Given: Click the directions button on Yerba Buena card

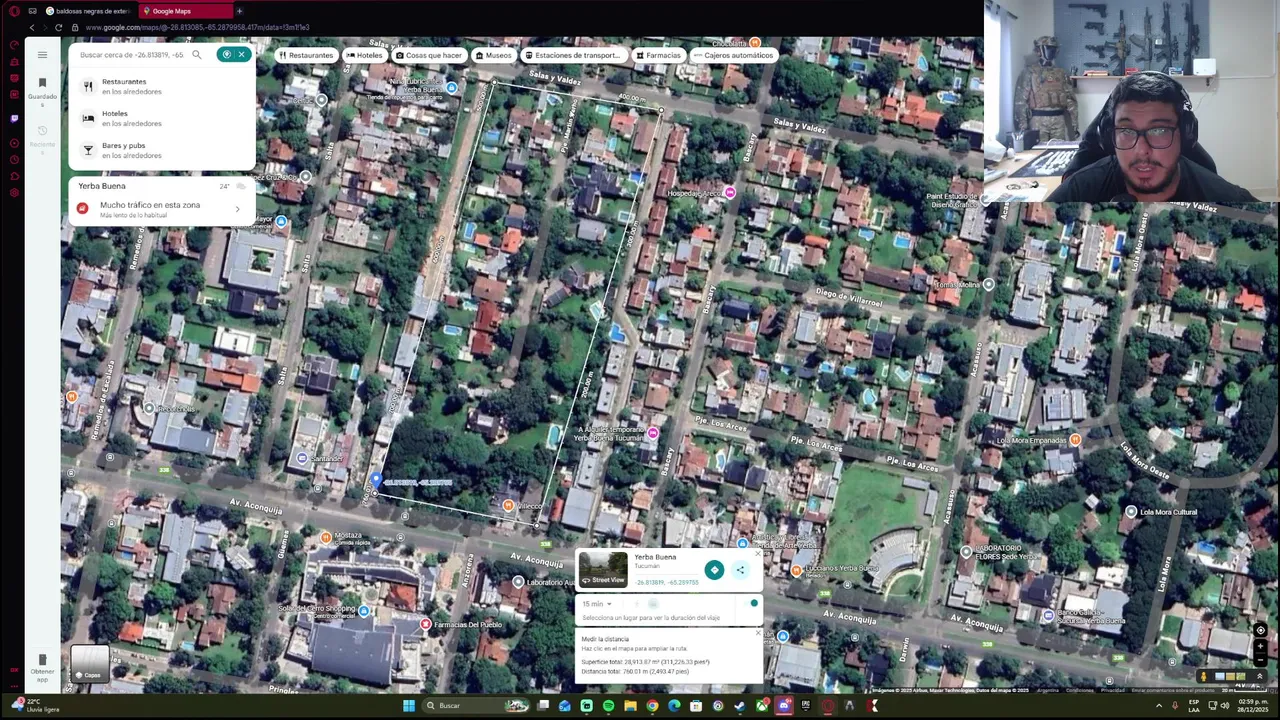Looking at the screenshot, I should point(714,570).
